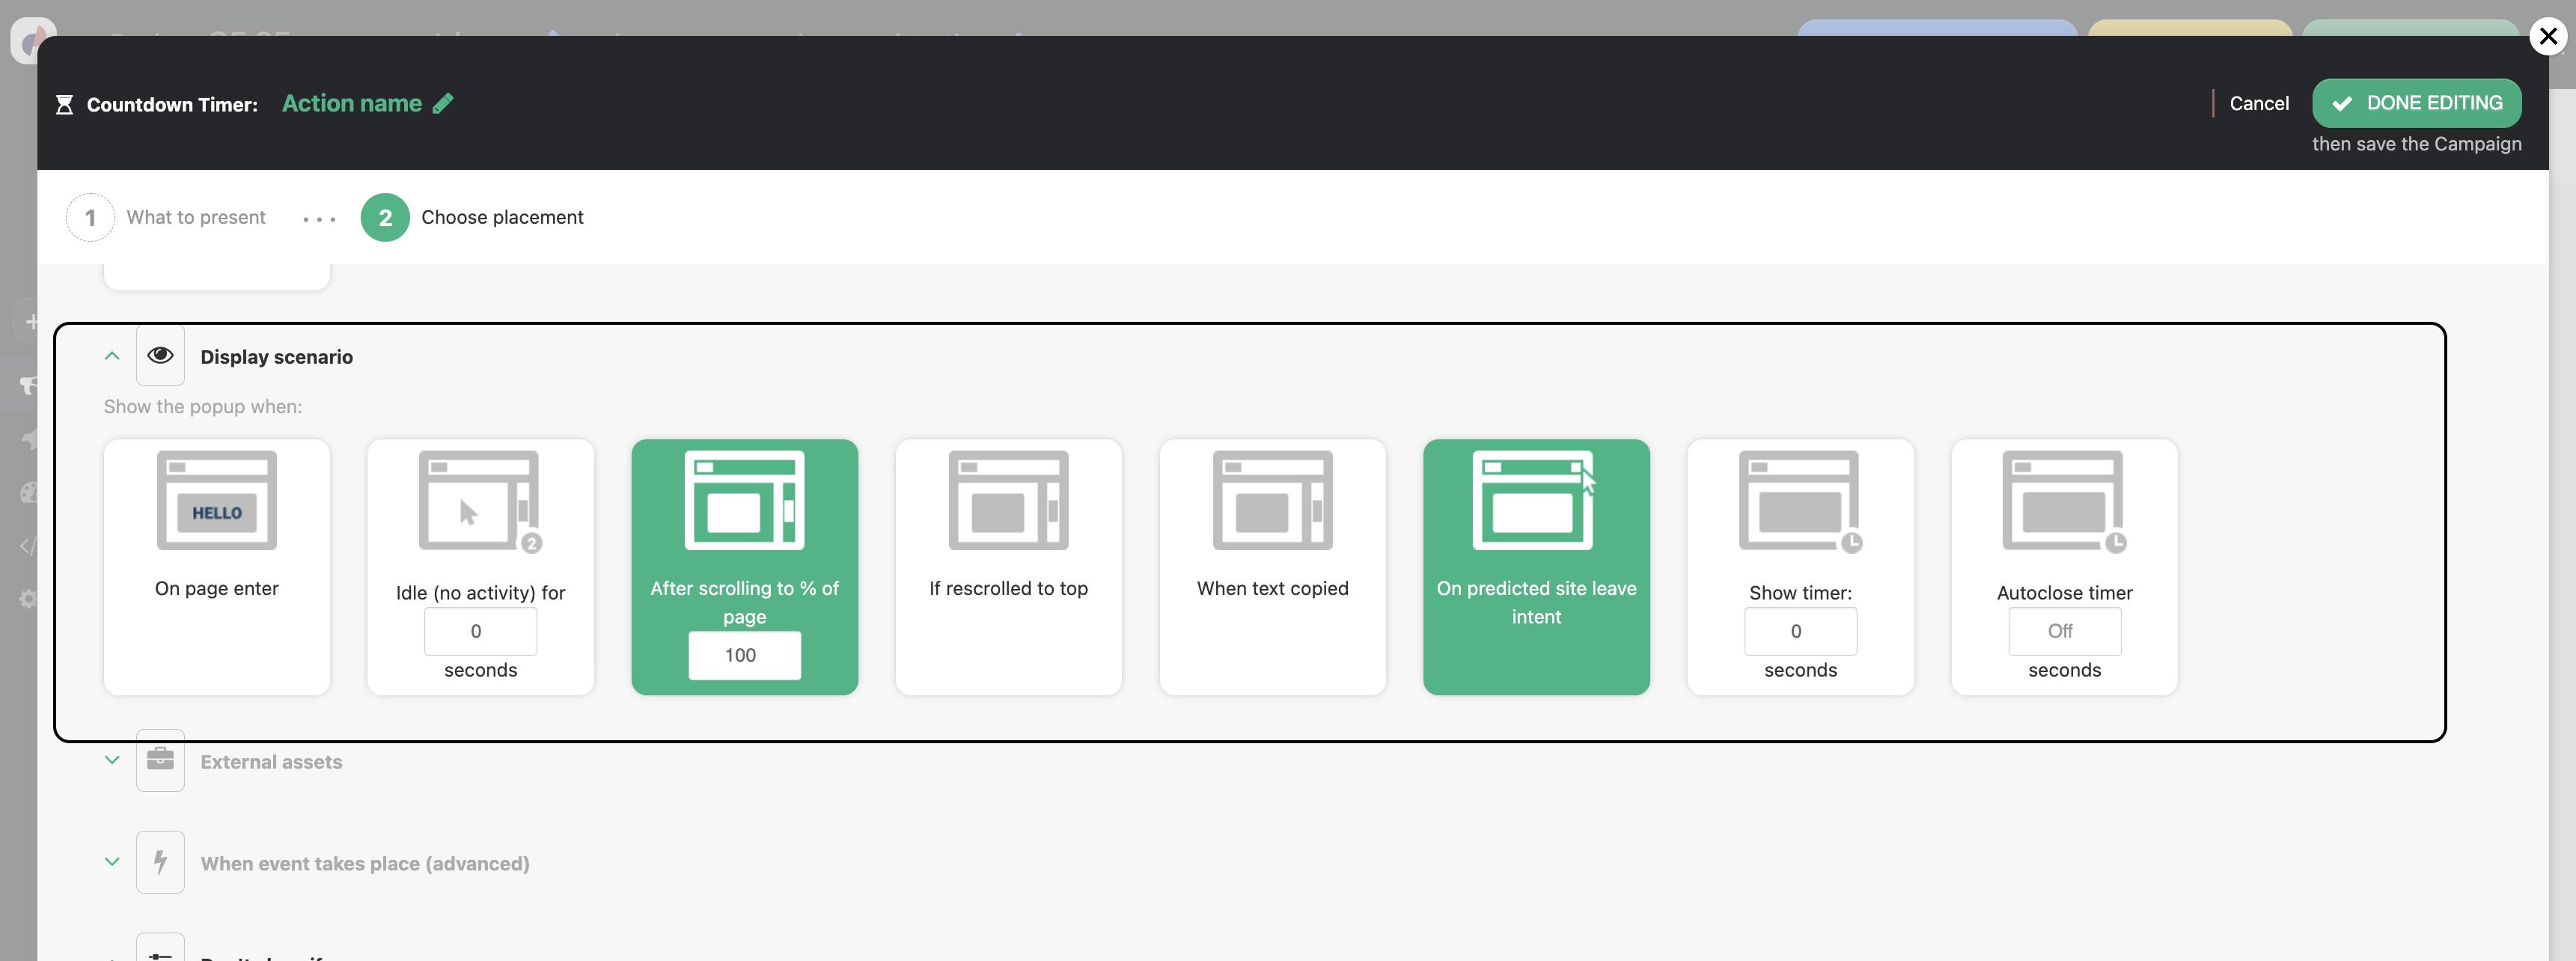Click the HELLO page enter illustration
The height and width of the screenshot is (961, 2576).
tap(217, 500)
